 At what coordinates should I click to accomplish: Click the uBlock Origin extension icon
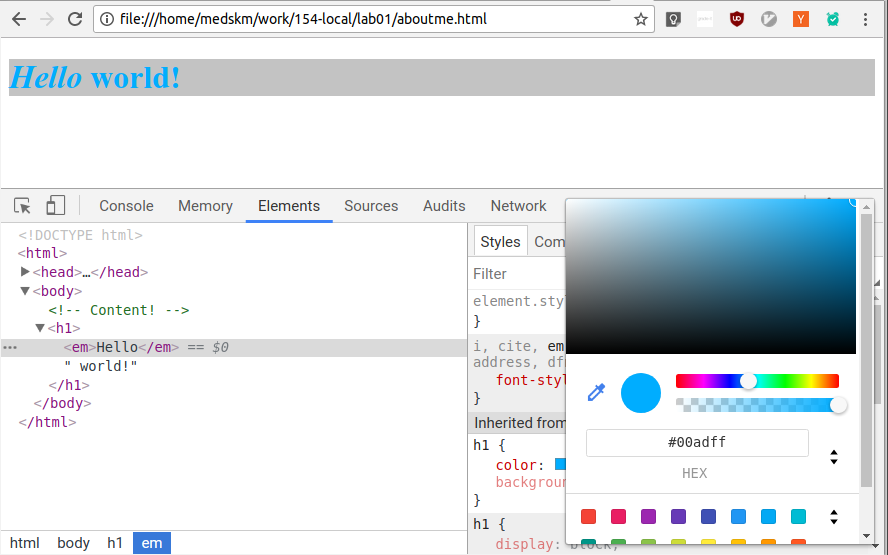point(737,19)
